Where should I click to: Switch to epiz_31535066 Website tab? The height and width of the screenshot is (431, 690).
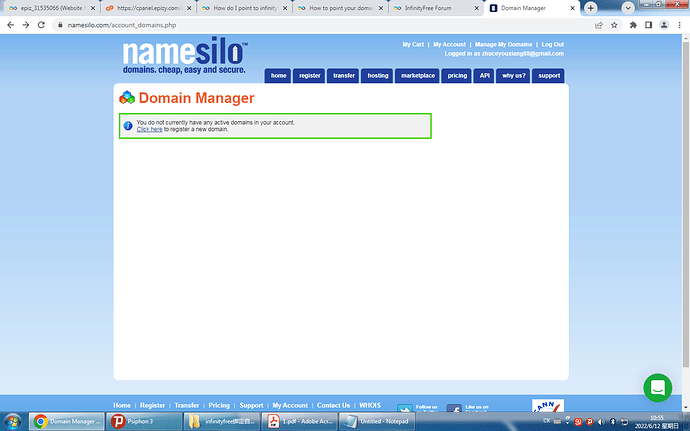point(52,8)
